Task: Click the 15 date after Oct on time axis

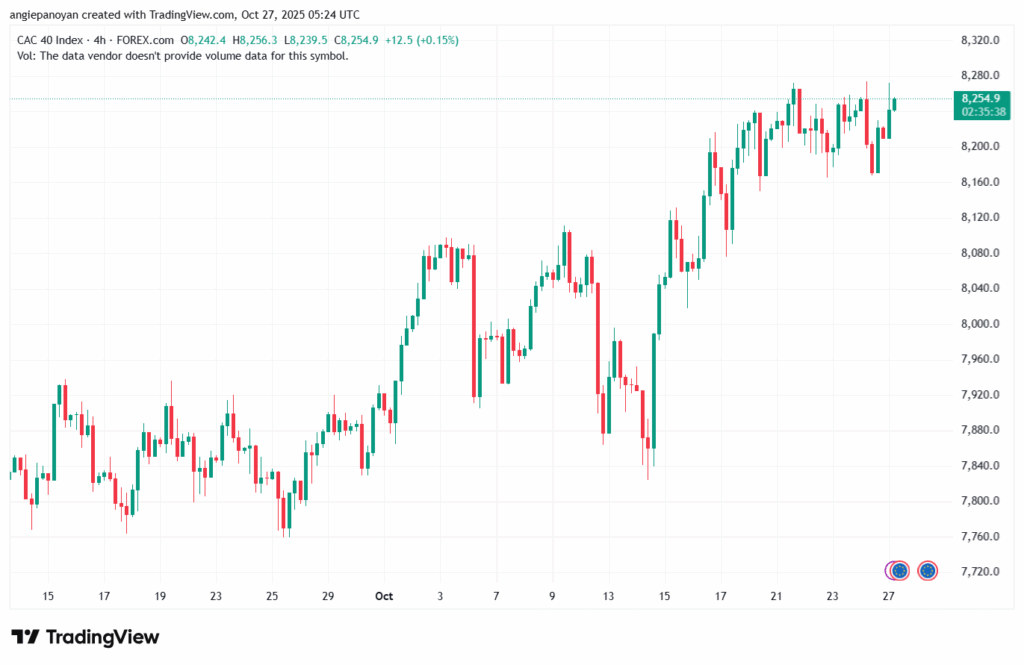Action: pyautogui.click(x=664, y=596)
